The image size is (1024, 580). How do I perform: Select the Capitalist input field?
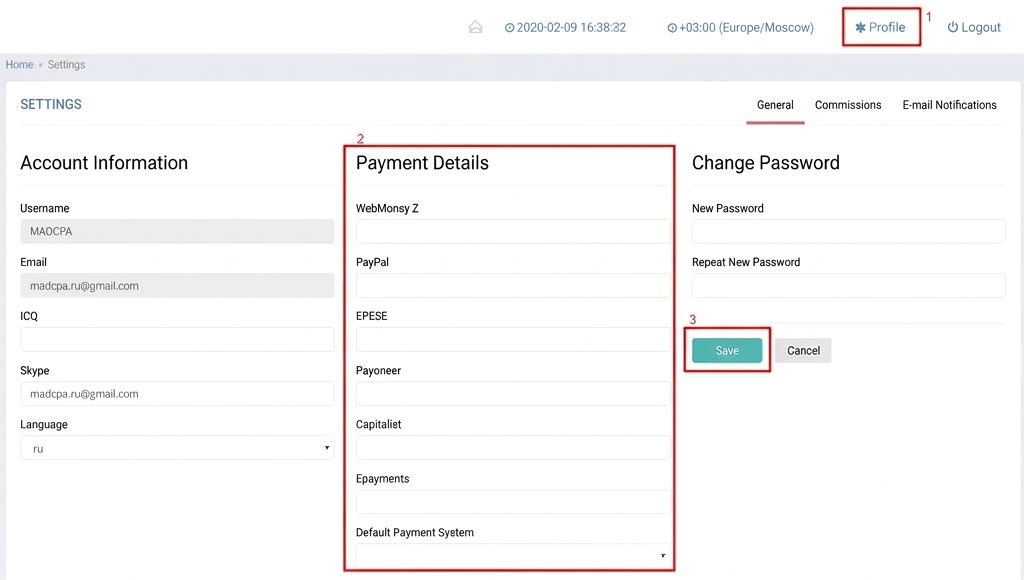point(513,448)
